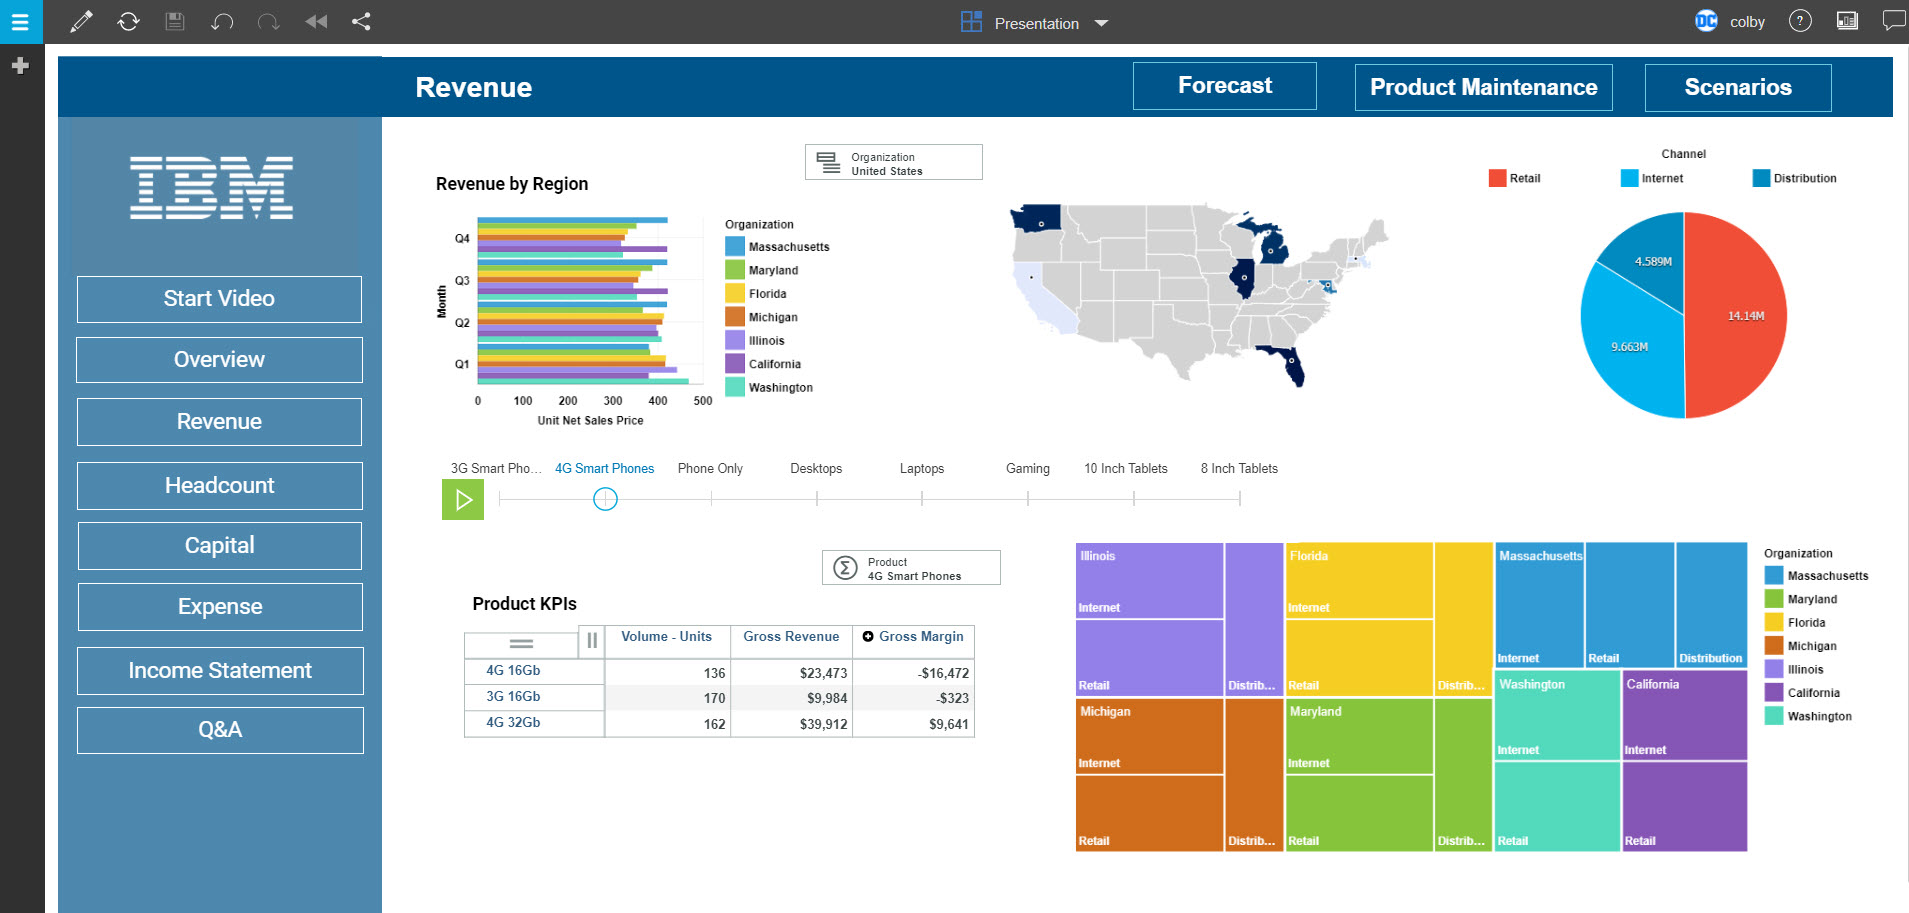Screen dimensions: 1909x913
Task: Open Product 4G Smart Phones selector
Action: [910, 568]
